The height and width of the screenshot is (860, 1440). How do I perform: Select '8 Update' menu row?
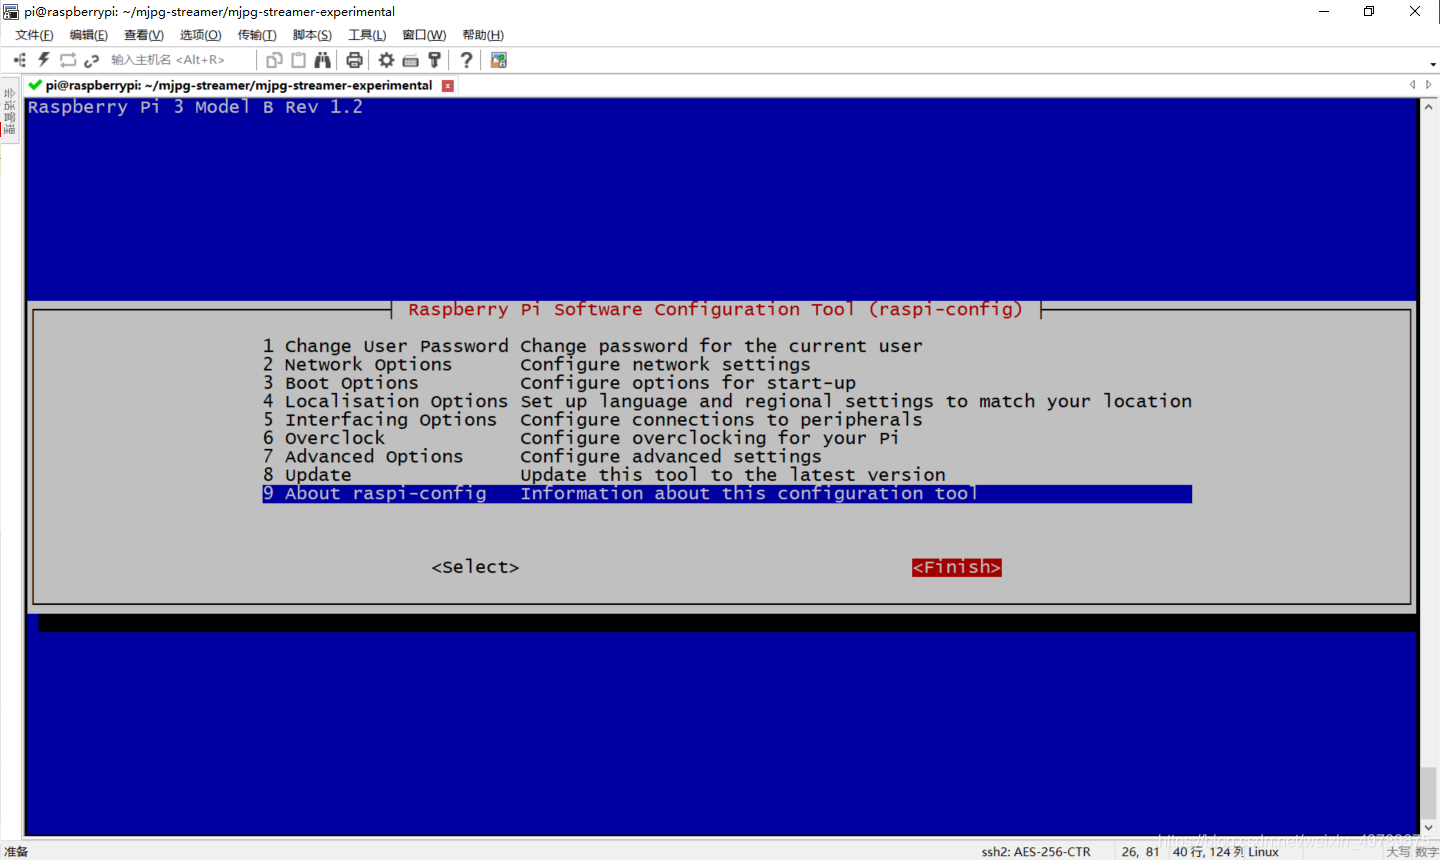727,475
